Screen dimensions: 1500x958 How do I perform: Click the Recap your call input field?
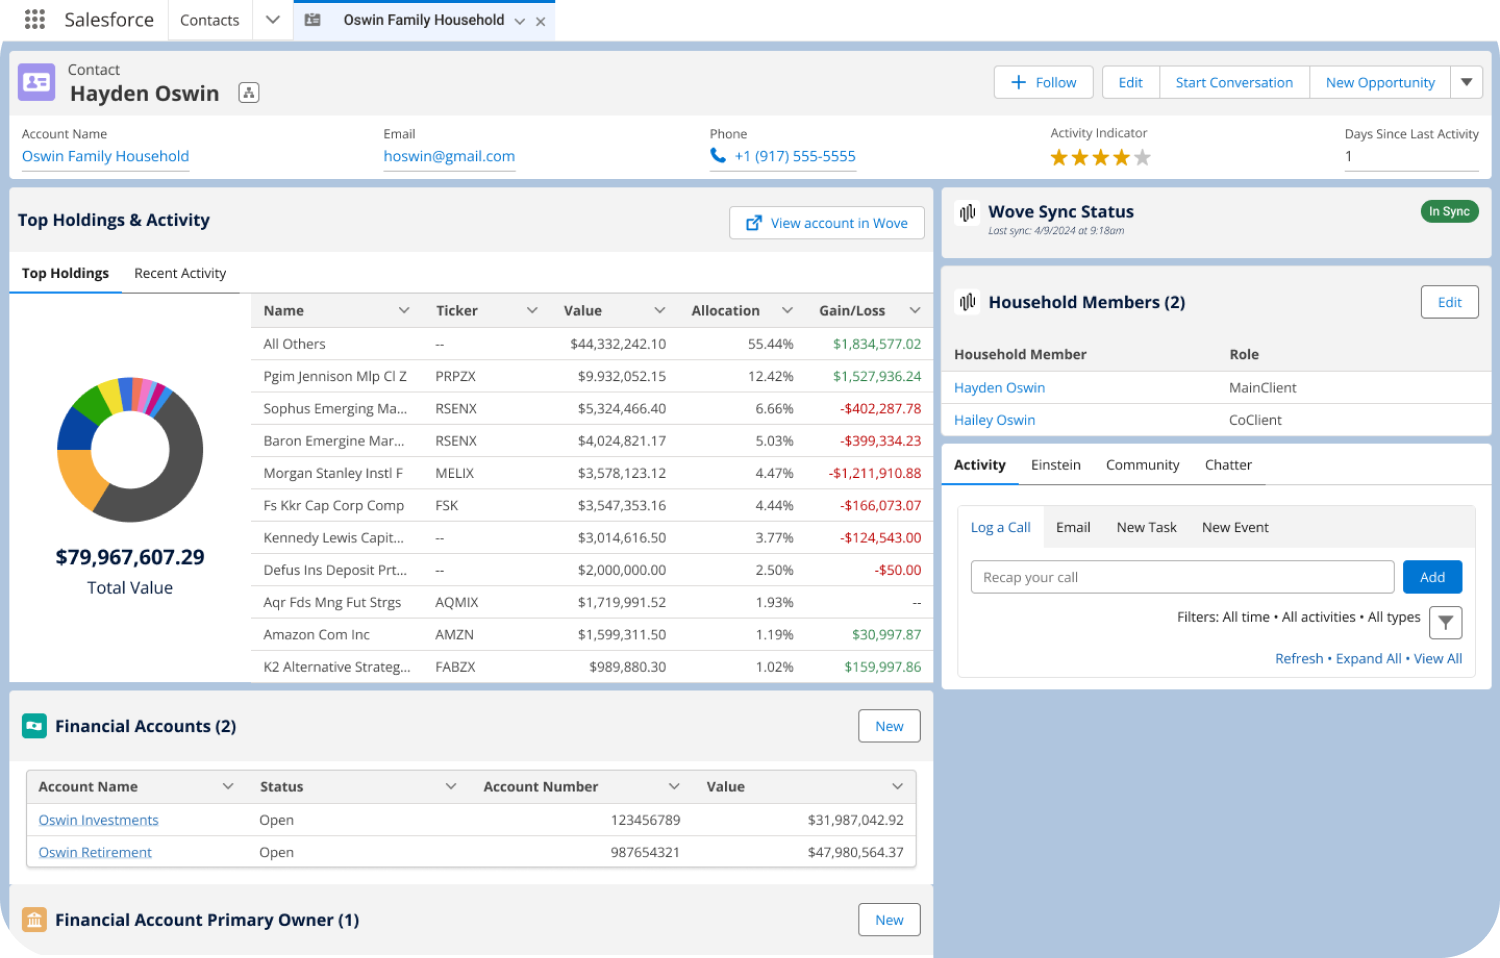pyautogui.click(x=1182, y=577)
